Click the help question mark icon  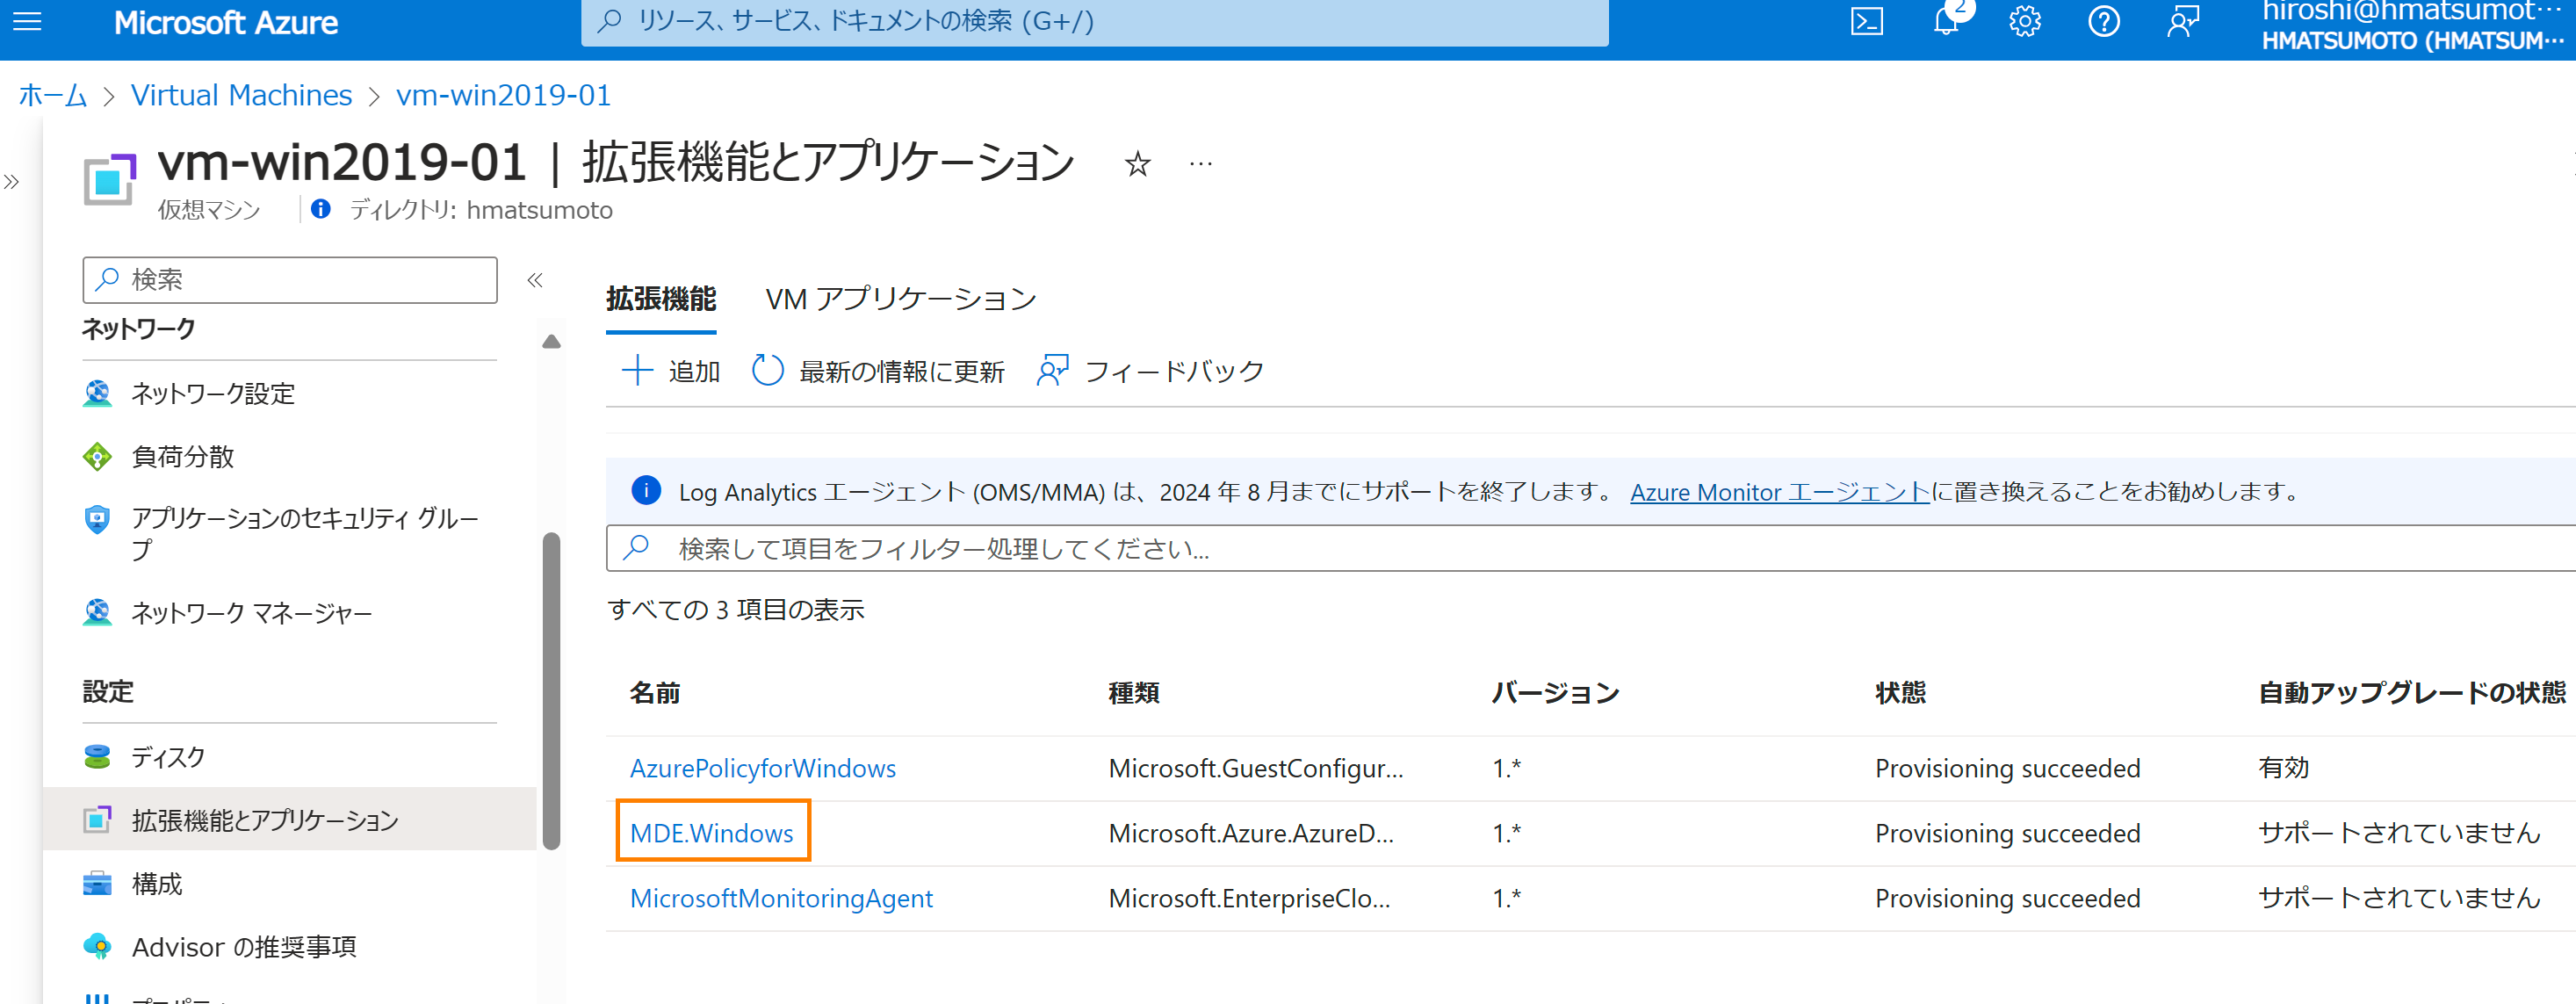pos(2104,22)
